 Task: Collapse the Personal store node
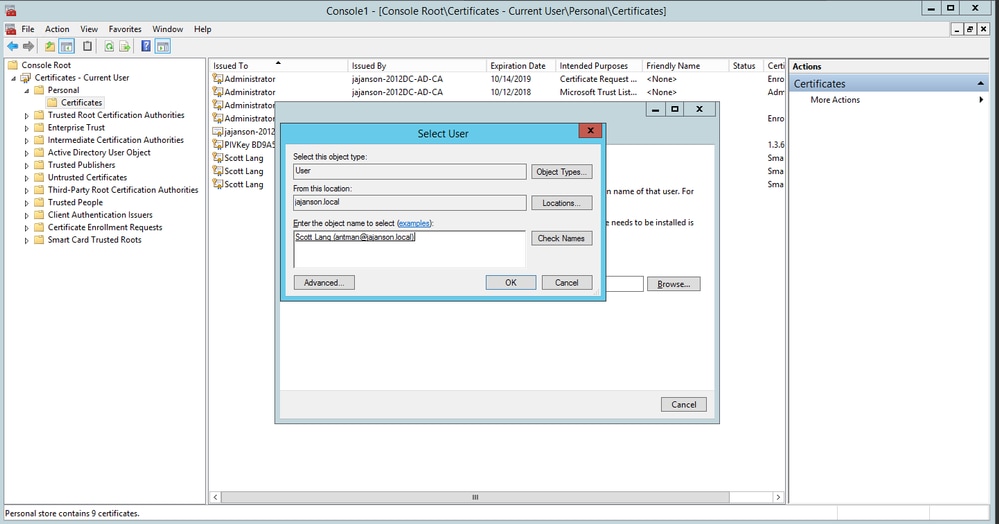27,91
